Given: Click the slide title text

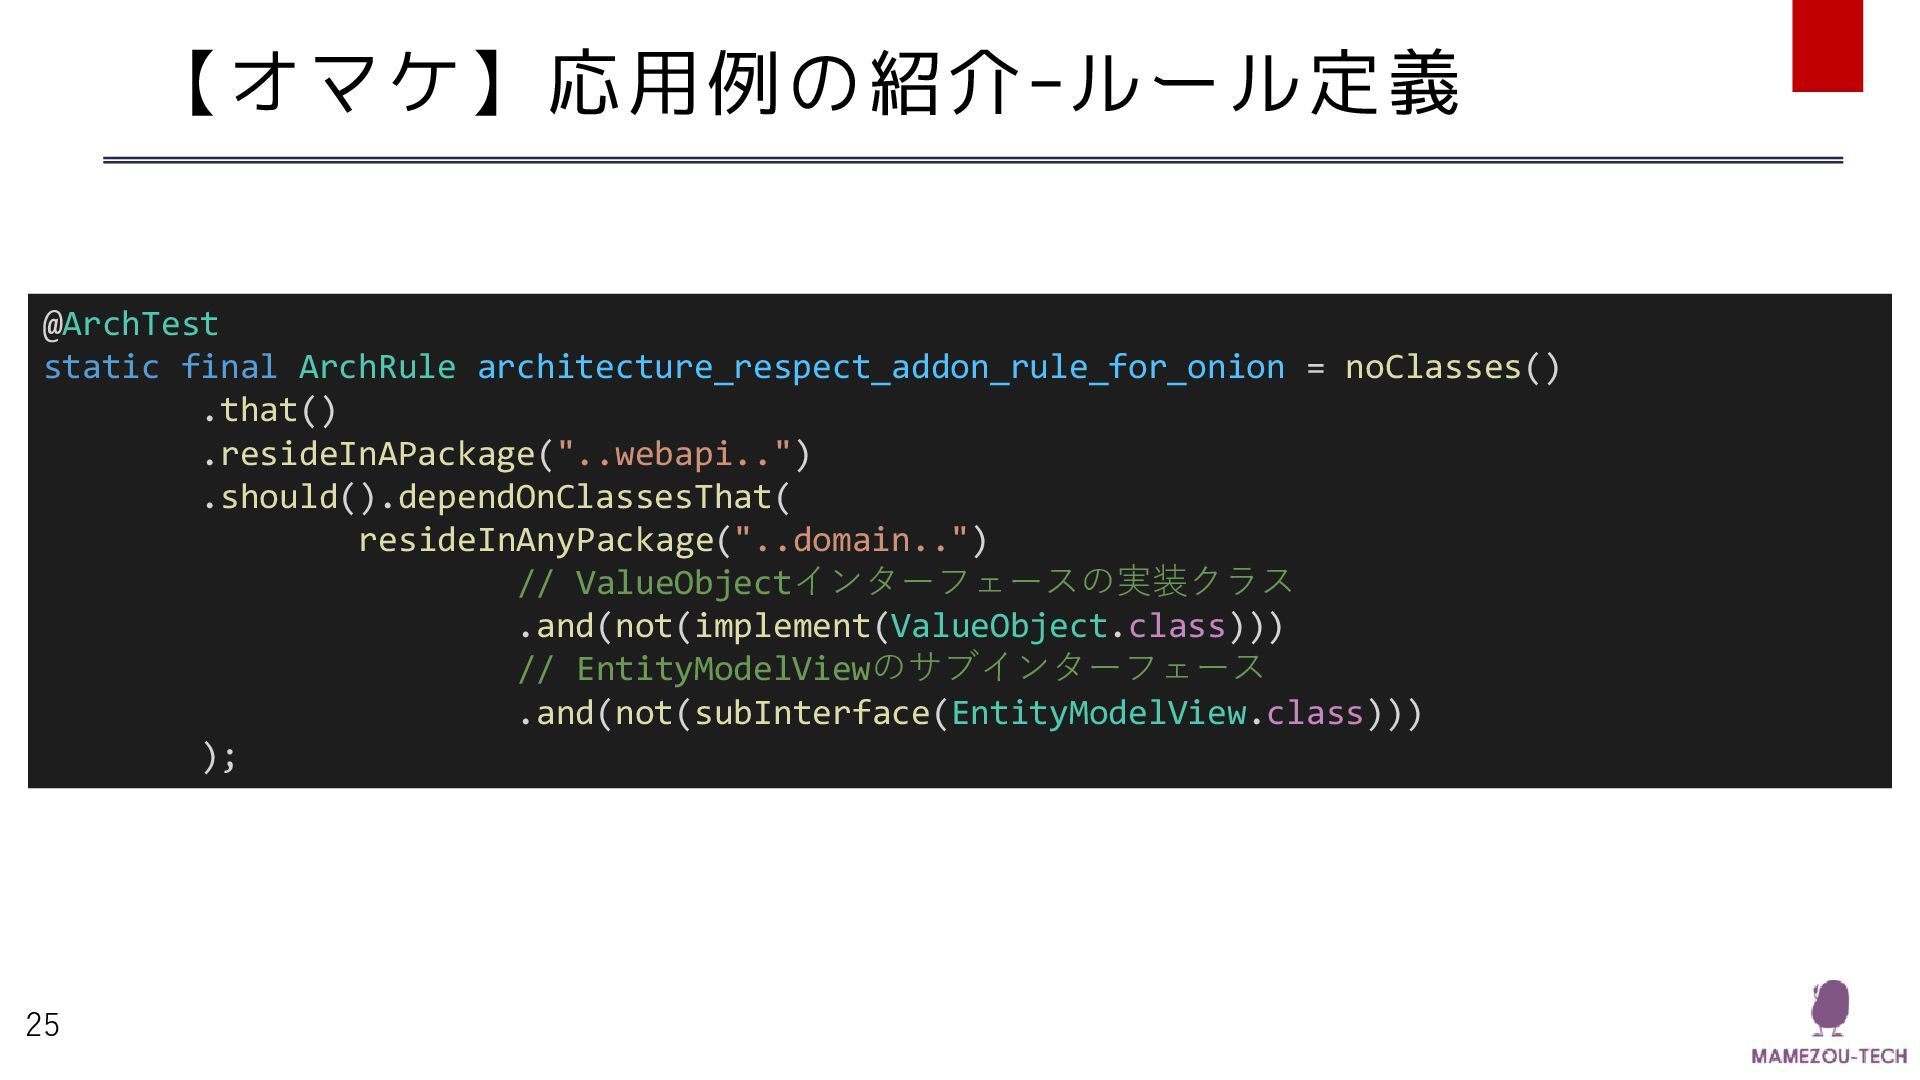Looking at the screenshot, I should pos(817,83).
